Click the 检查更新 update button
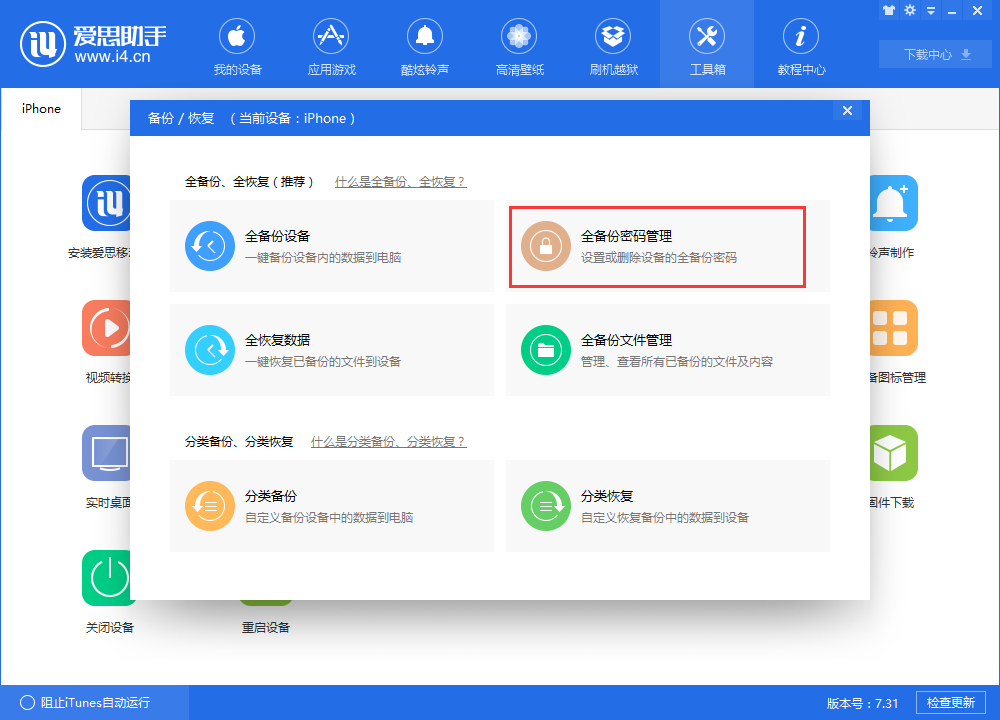The height and width of the screenshot is (720, 1000). 952,702
